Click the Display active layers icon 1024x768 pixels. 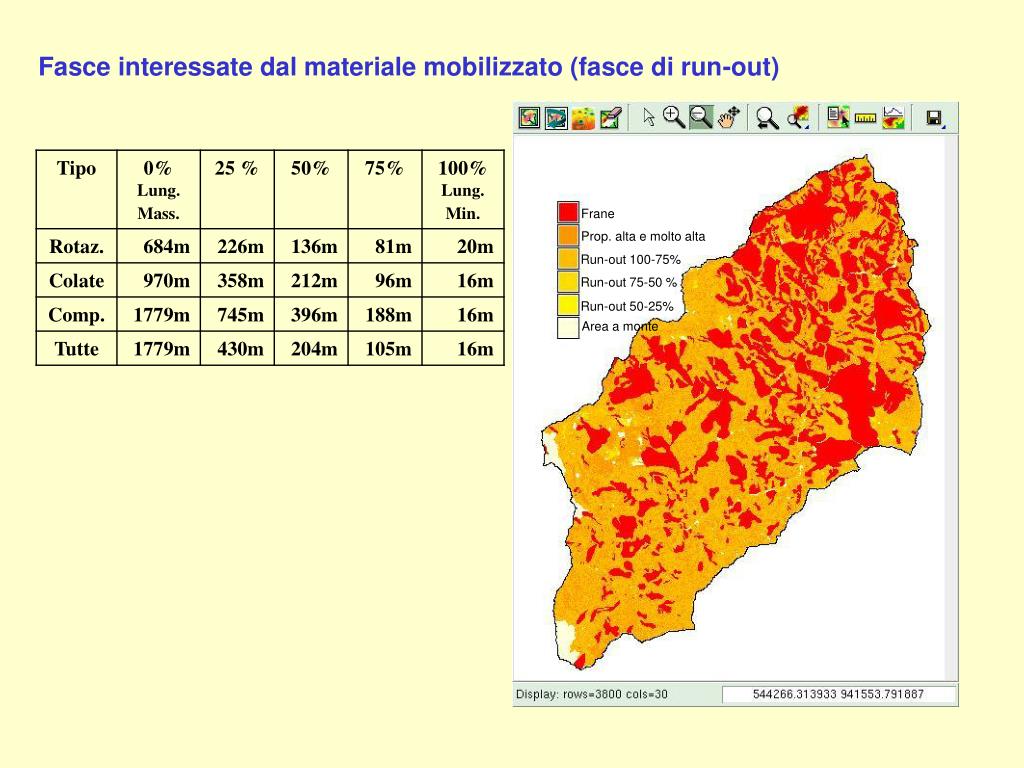[530, 118]
